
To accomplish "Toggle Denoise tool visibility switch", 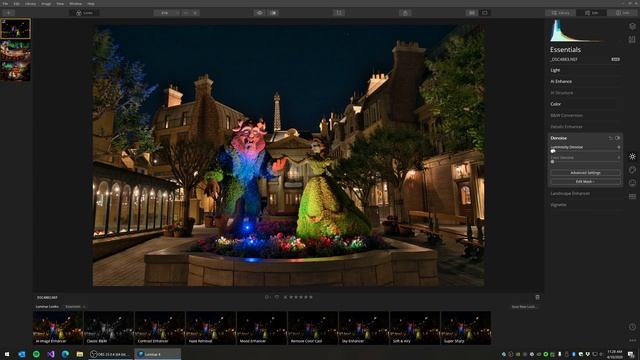I will point(617,138).
